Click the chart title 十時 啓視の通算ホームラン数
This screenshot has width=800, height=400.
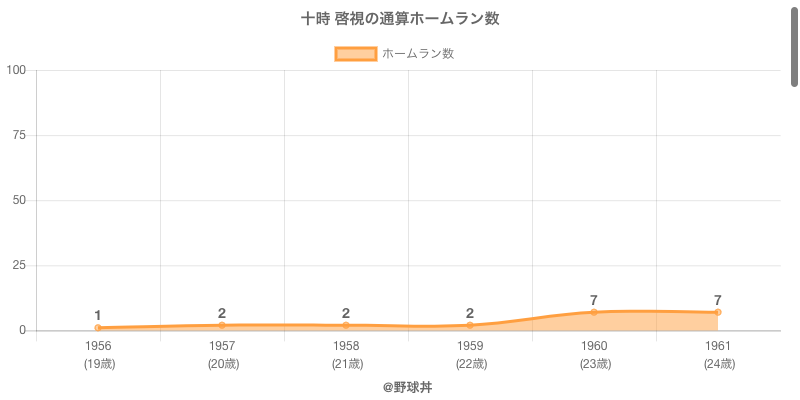click(400, 19)
